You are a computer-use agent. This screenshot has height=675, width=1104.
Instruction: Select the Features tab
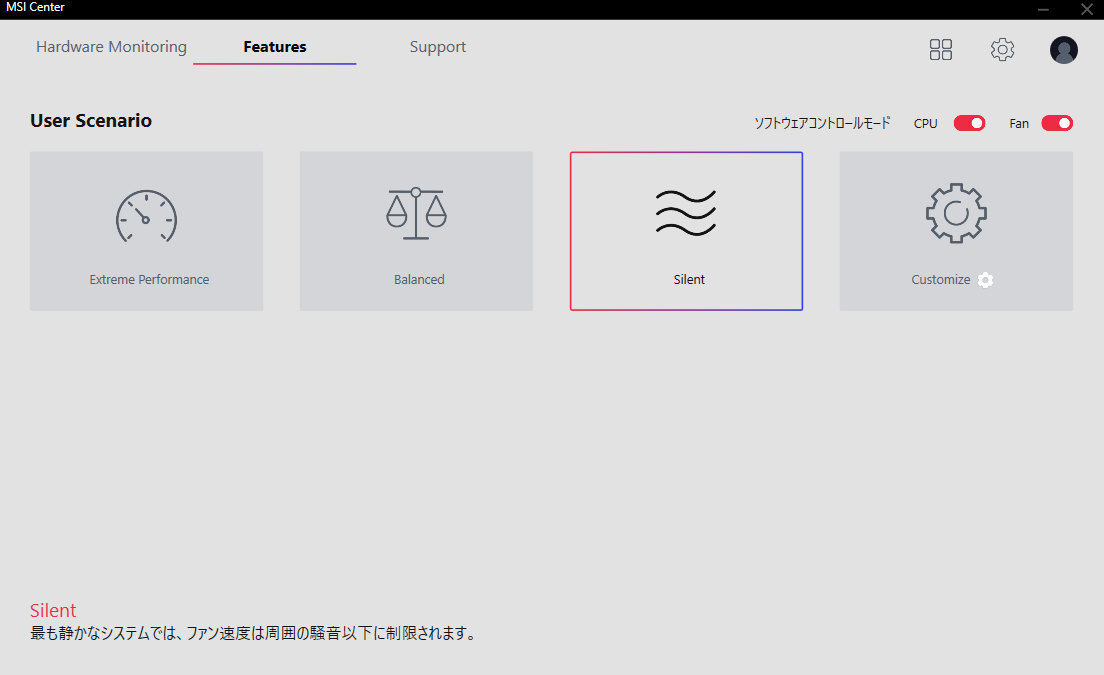click(x=273, y=46)
